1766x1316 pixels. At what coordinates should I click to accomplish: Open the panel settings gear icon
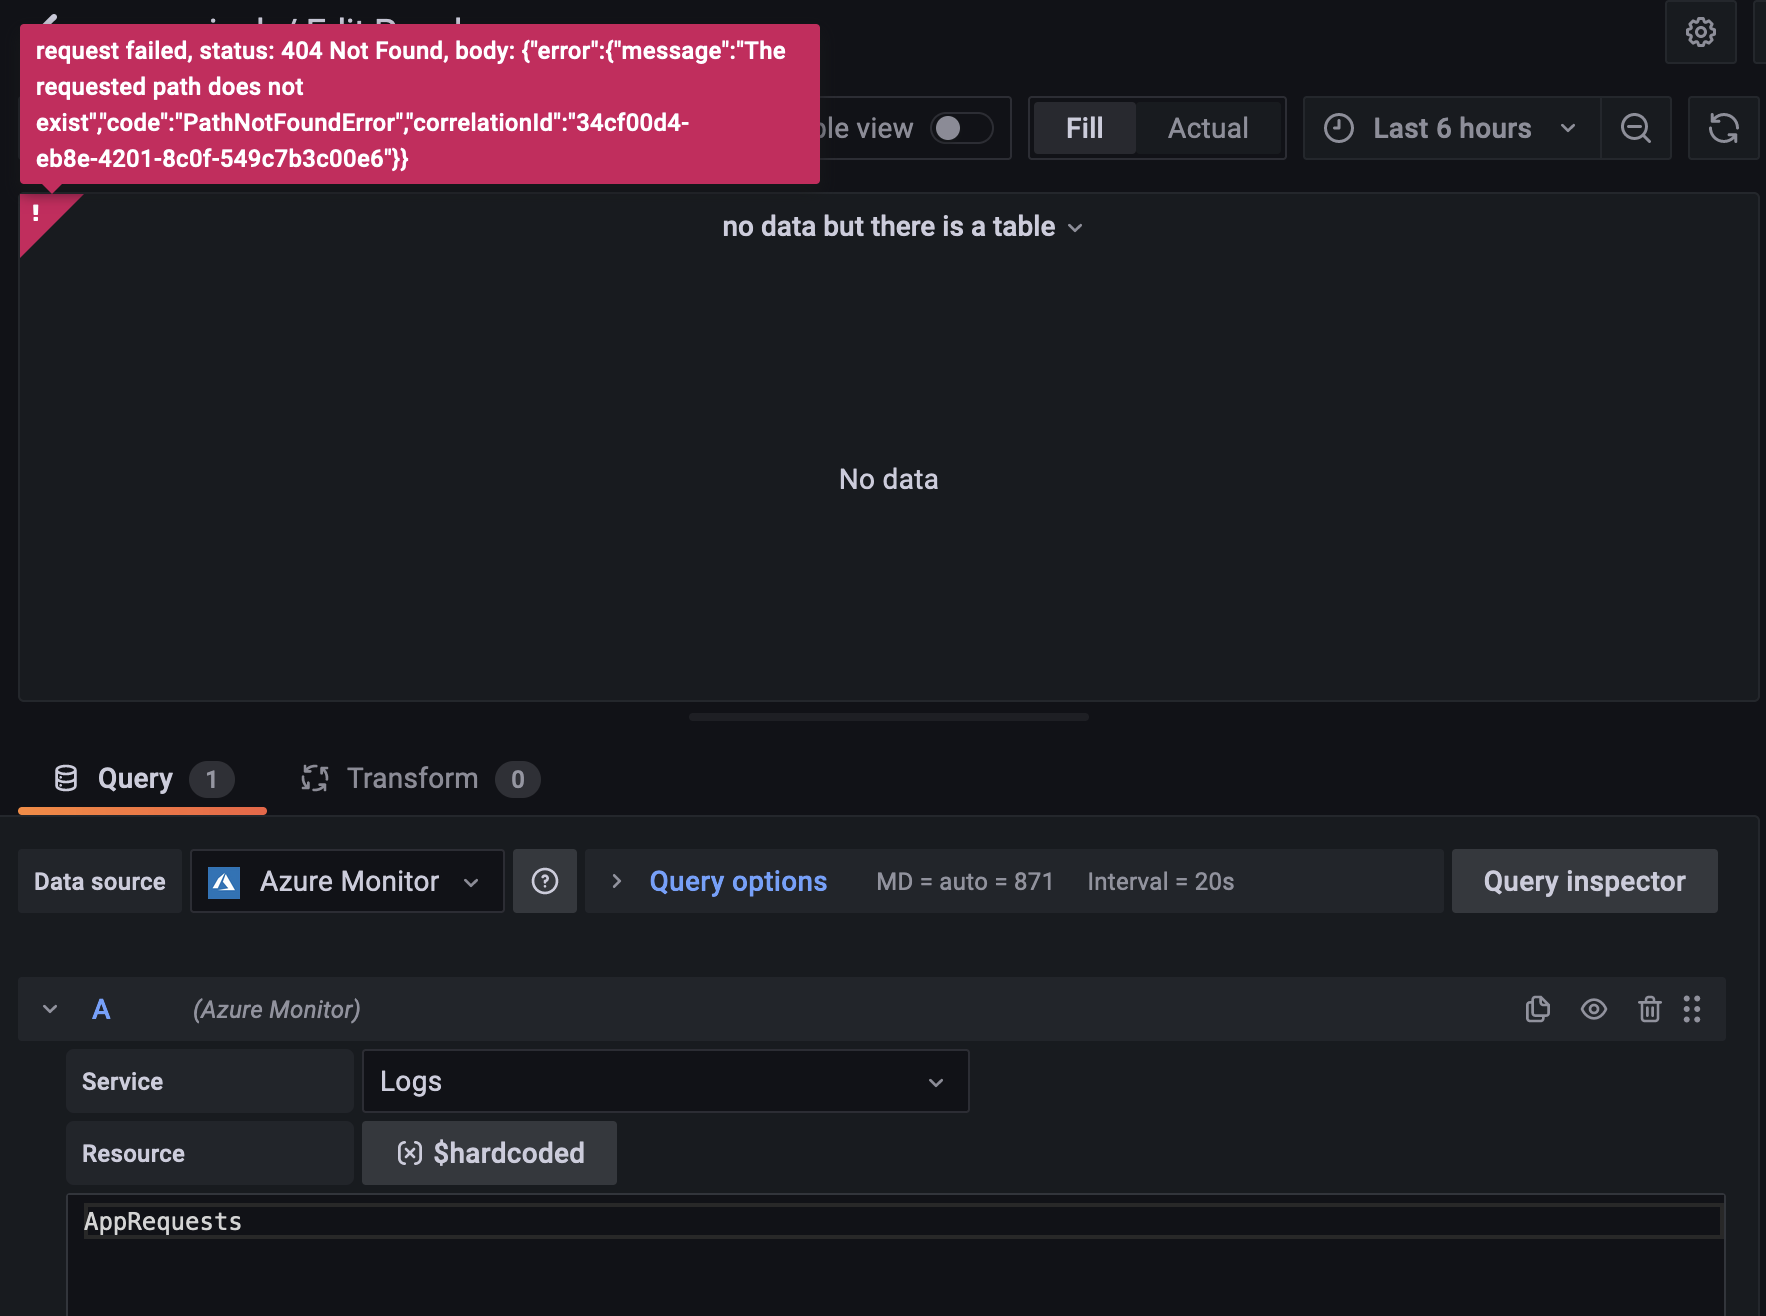(x=1700, y=32)
